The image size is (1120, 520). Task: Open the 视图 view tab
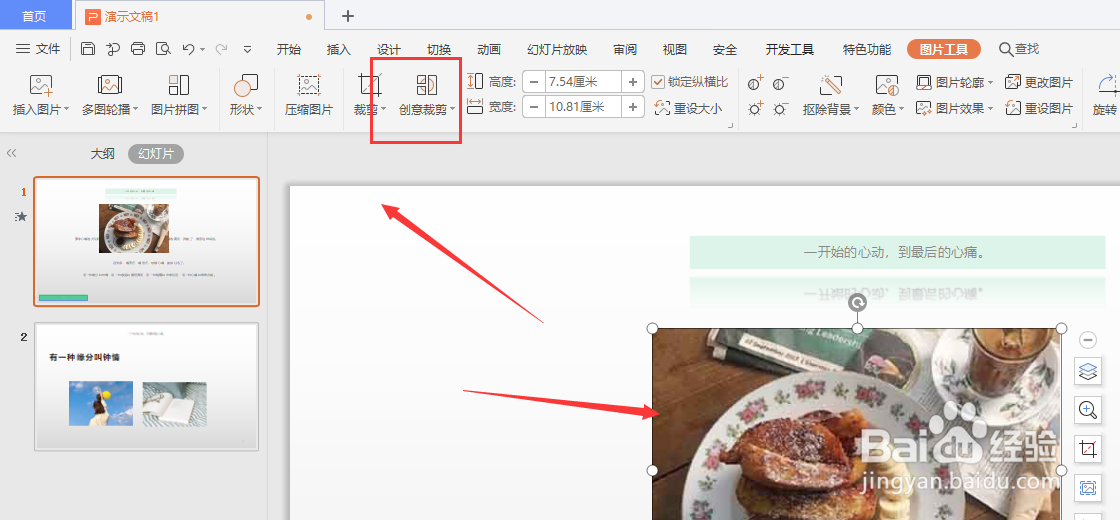coord(675,49)
